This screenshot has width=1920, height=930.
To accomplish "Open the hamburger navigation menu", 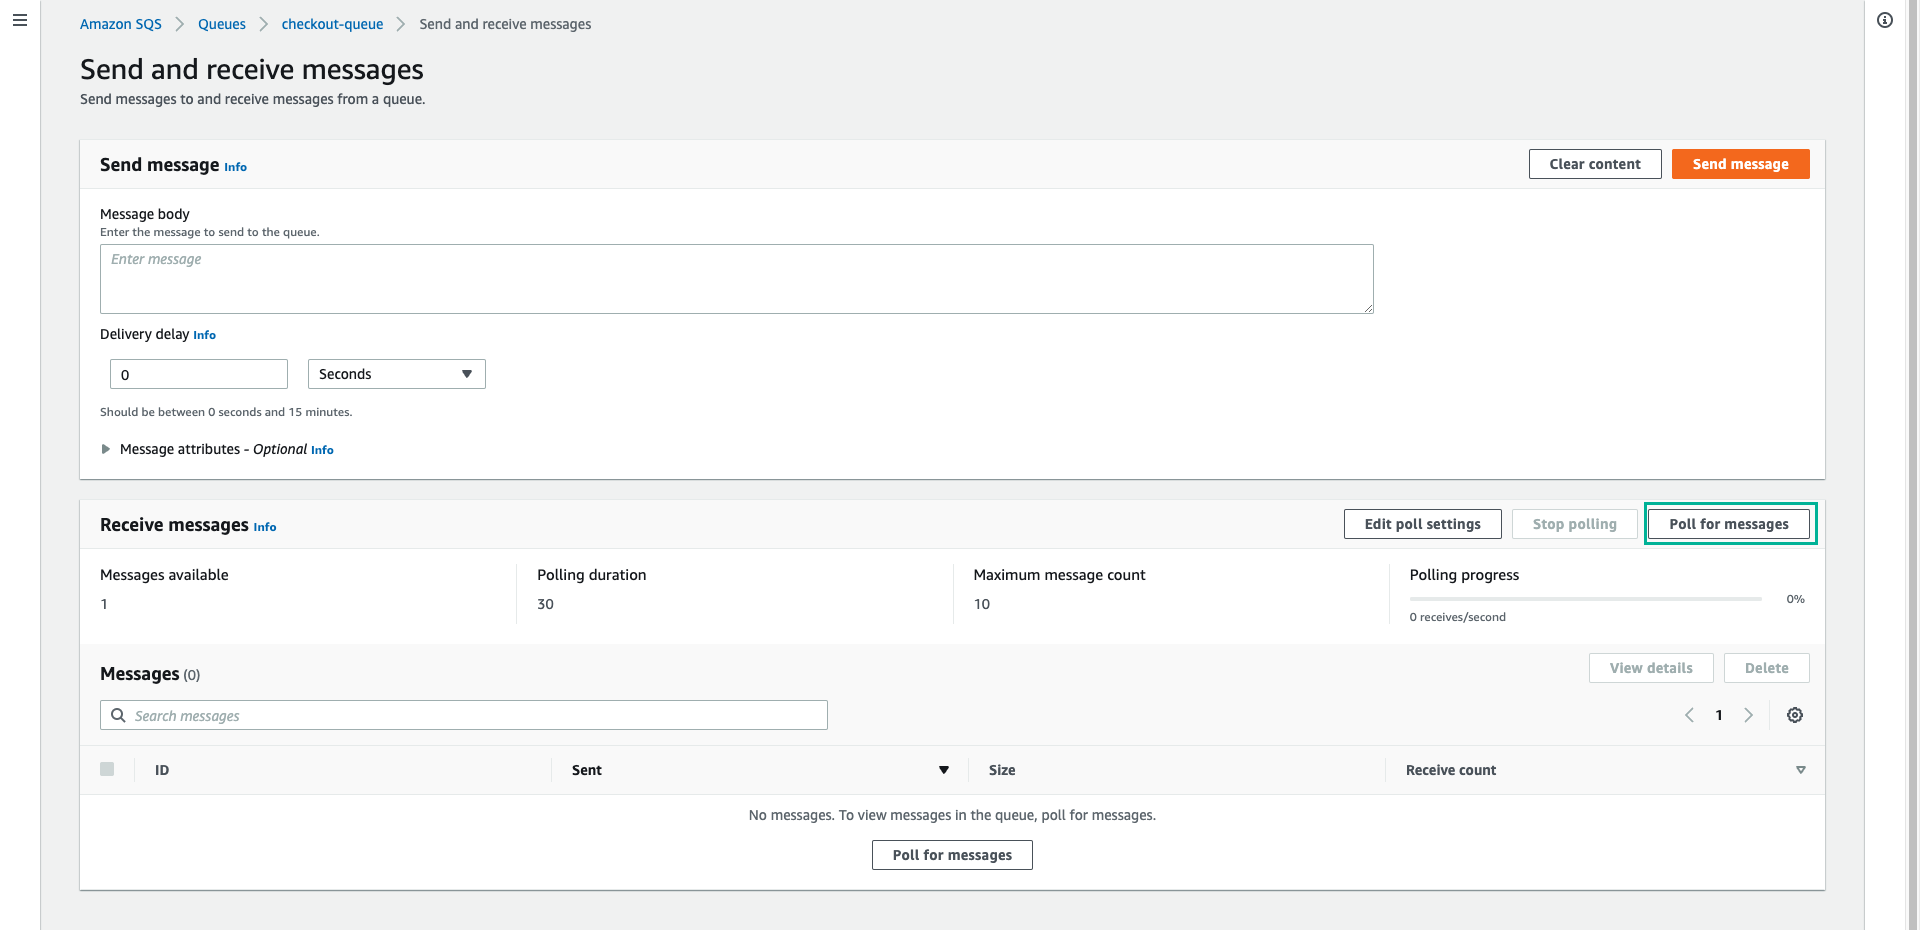I will [x=20, y=20].
